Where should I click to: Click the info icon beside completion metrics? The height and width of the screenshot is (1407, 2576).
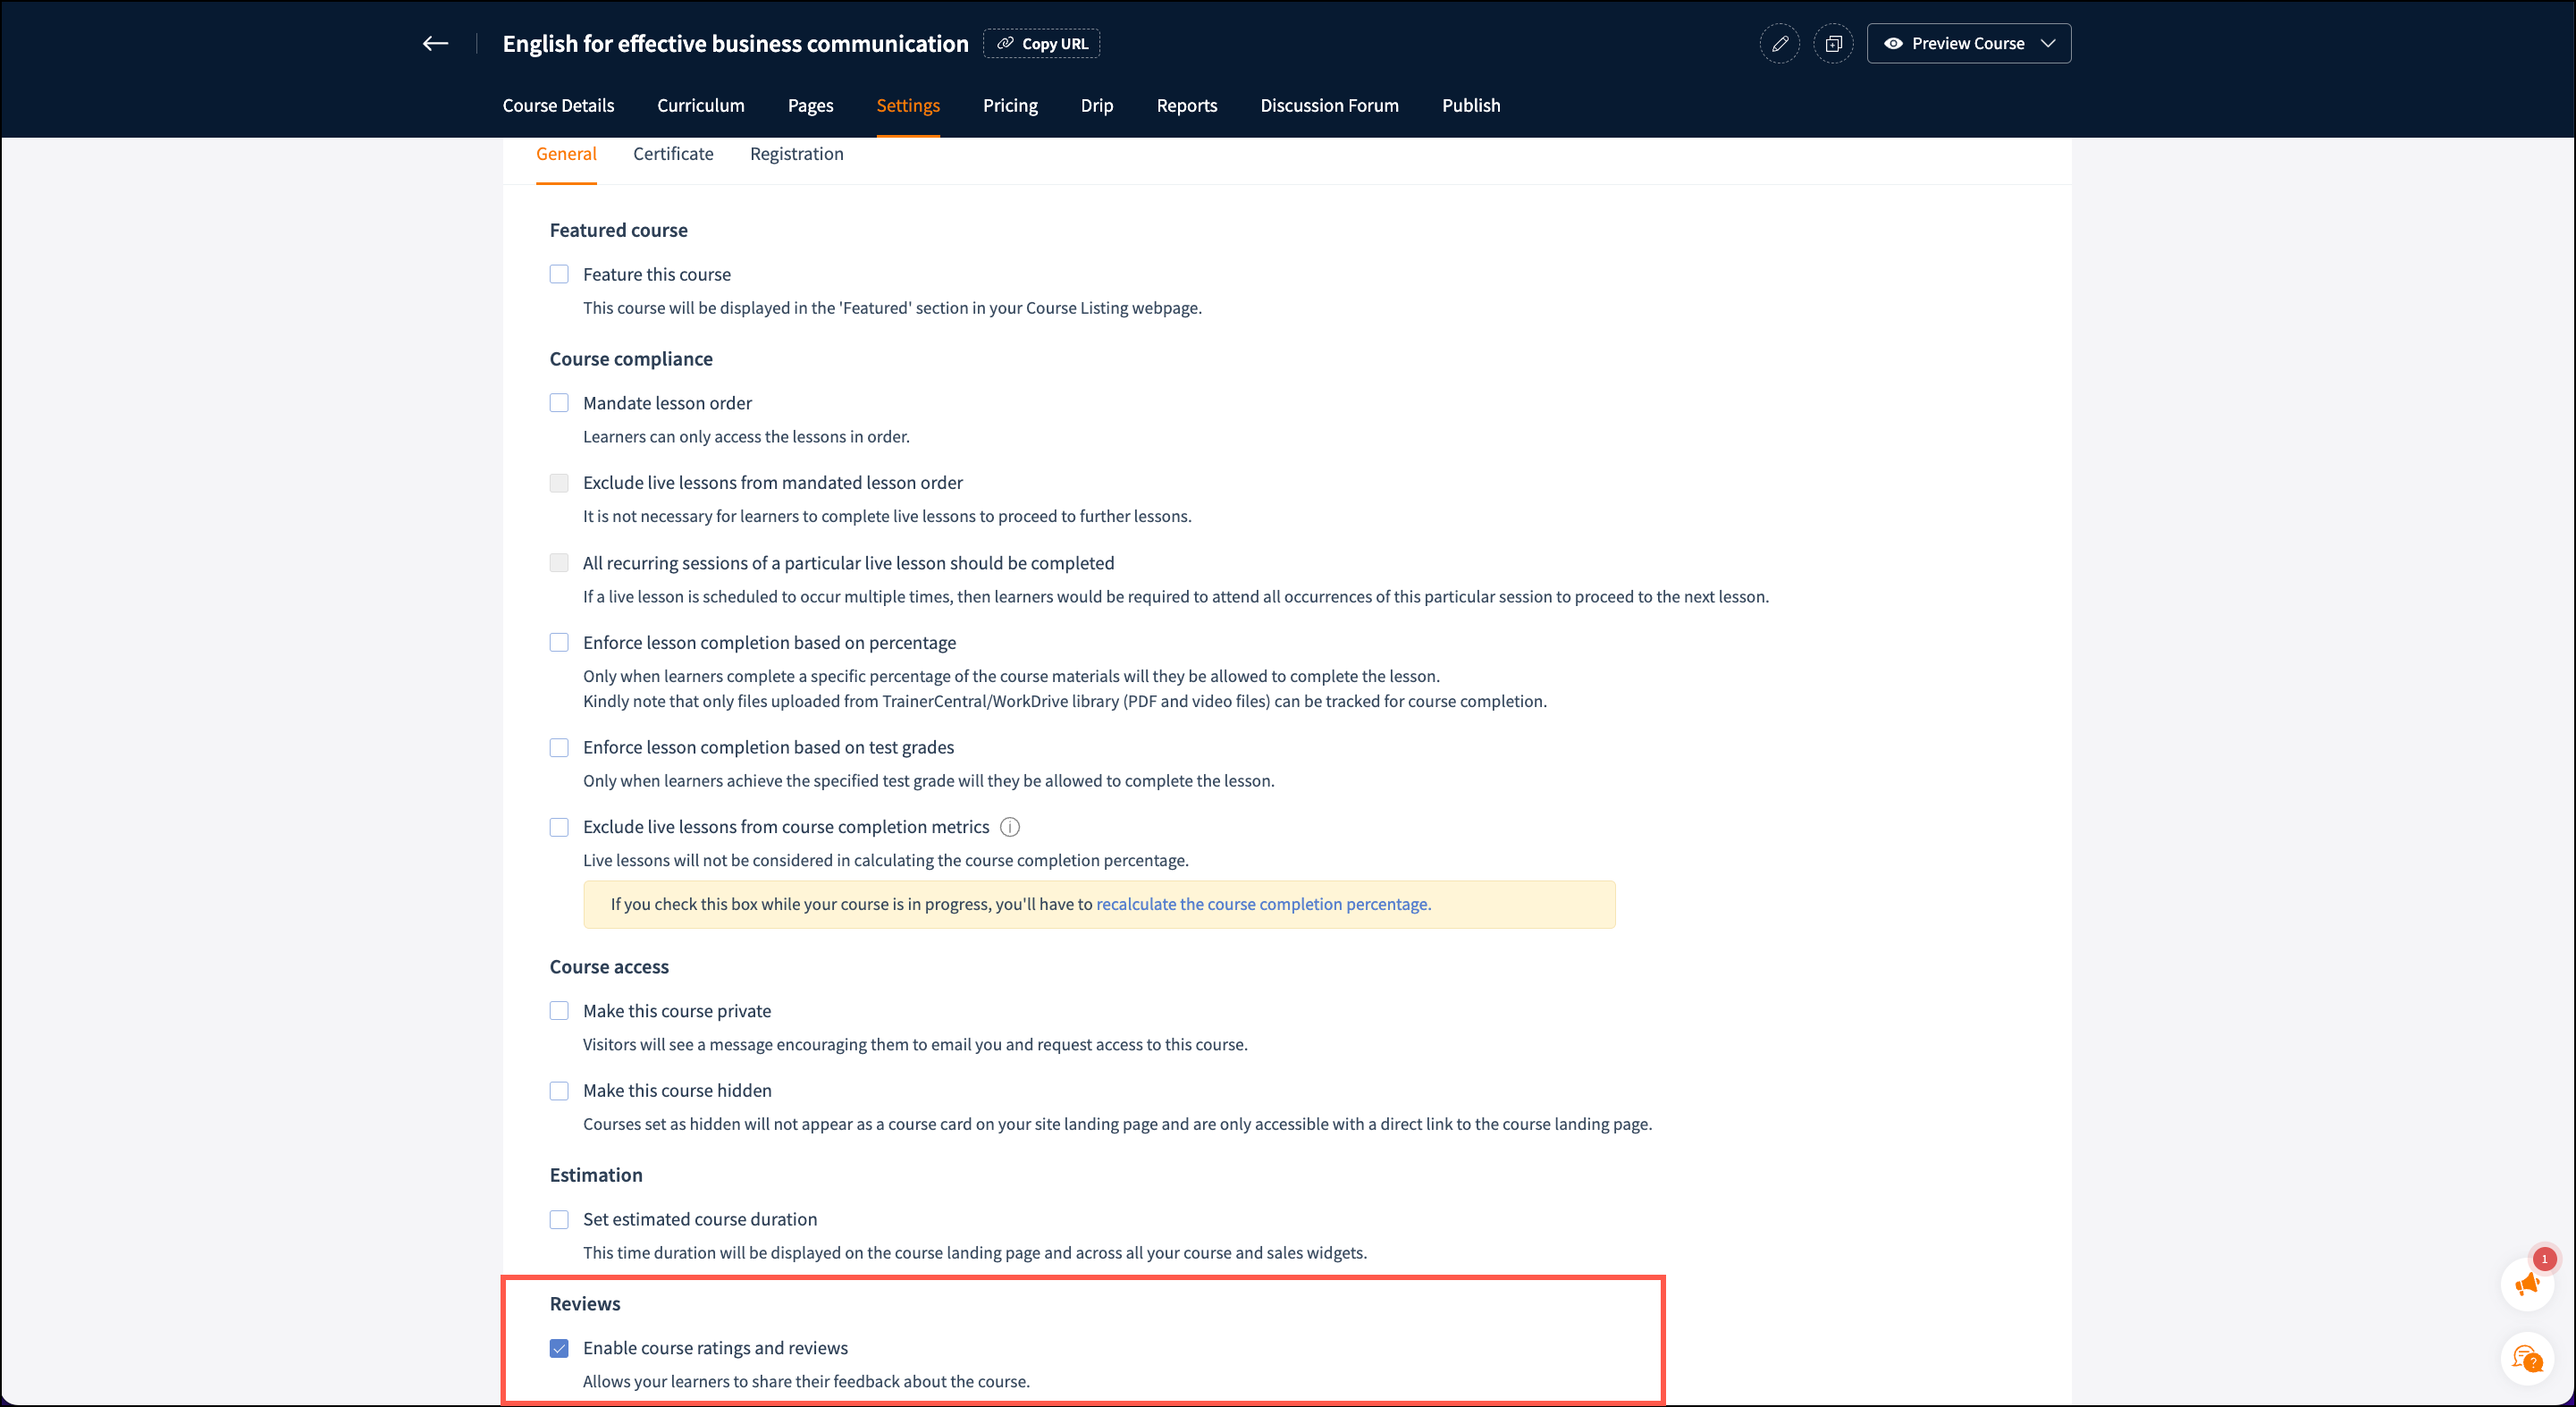tap(1010, 827)
